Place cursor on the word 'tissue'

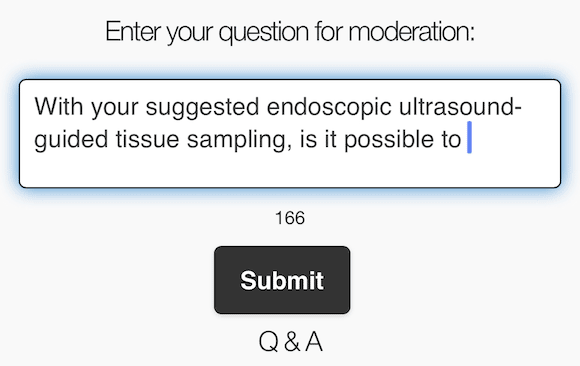click(147, 140)
